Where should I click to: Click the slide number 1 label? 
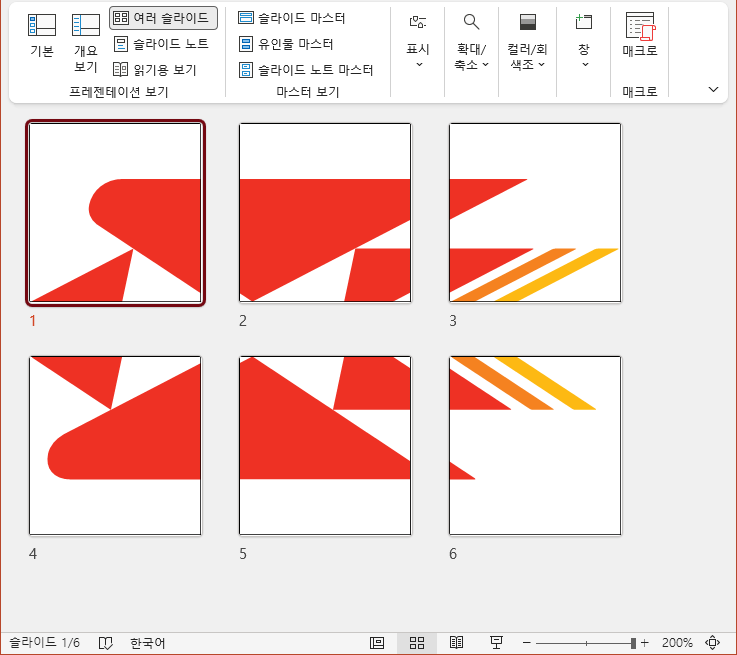coord(32,321)
